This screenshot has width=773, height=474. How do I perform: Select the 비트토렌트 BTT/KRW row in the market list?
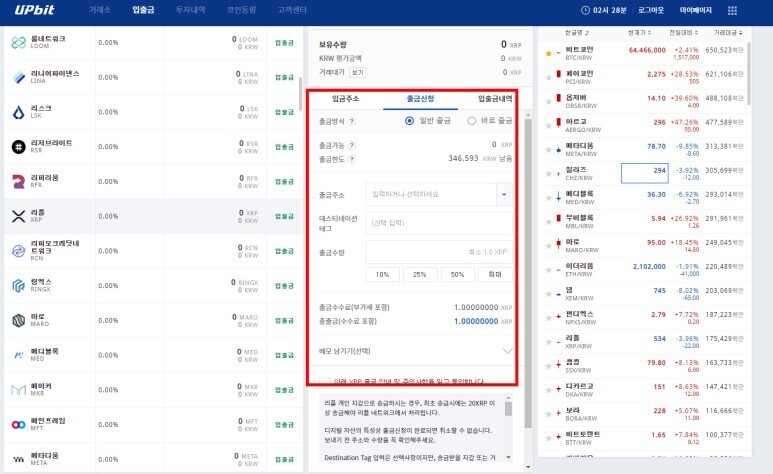[644, 438]
